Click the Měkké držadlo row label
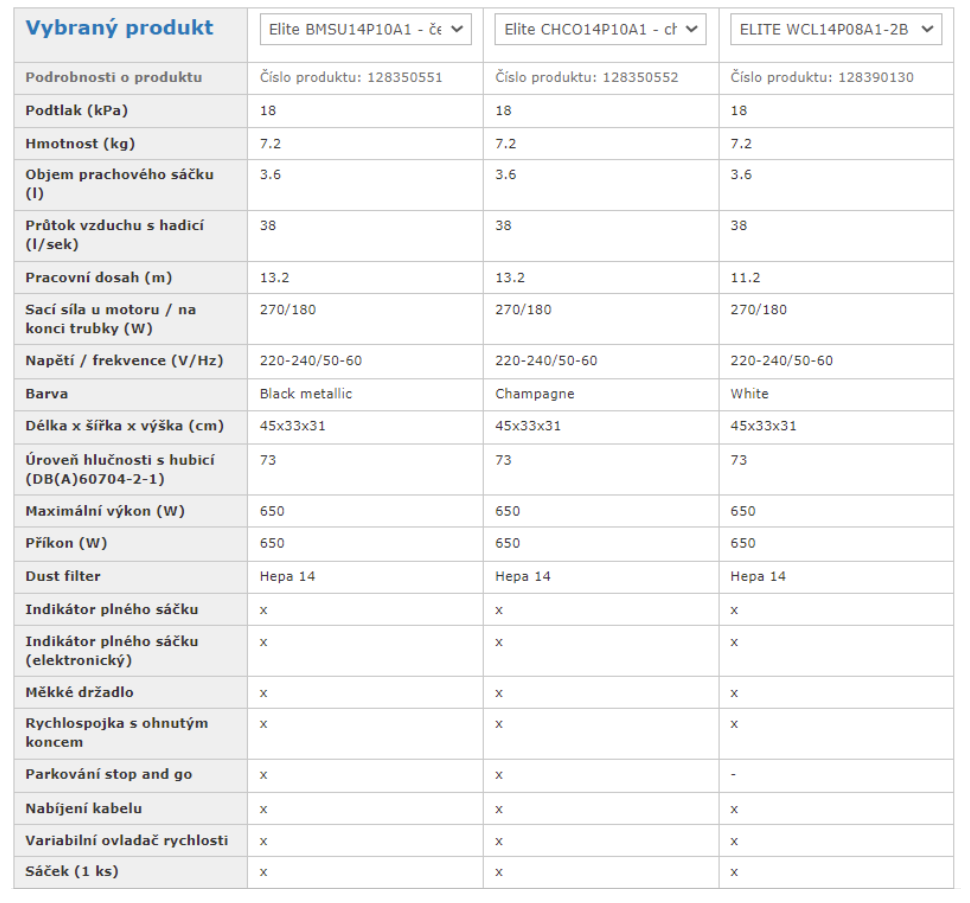The height and width of the screenshot is (903, 970). 79,693
